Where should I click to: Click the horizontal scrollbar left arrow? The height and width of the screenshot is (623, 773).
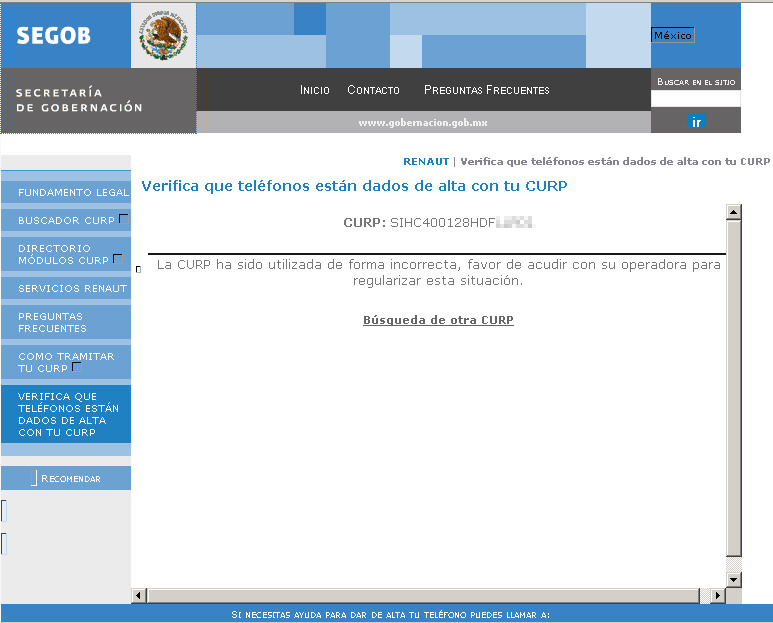tap(139, 595)
